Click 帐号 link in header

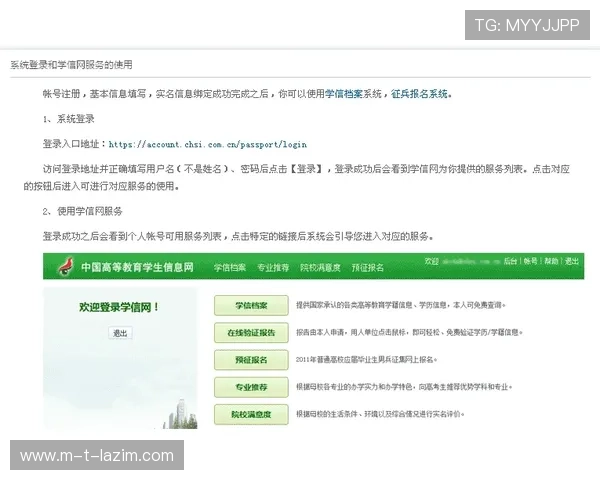click(x=530, y=261)
